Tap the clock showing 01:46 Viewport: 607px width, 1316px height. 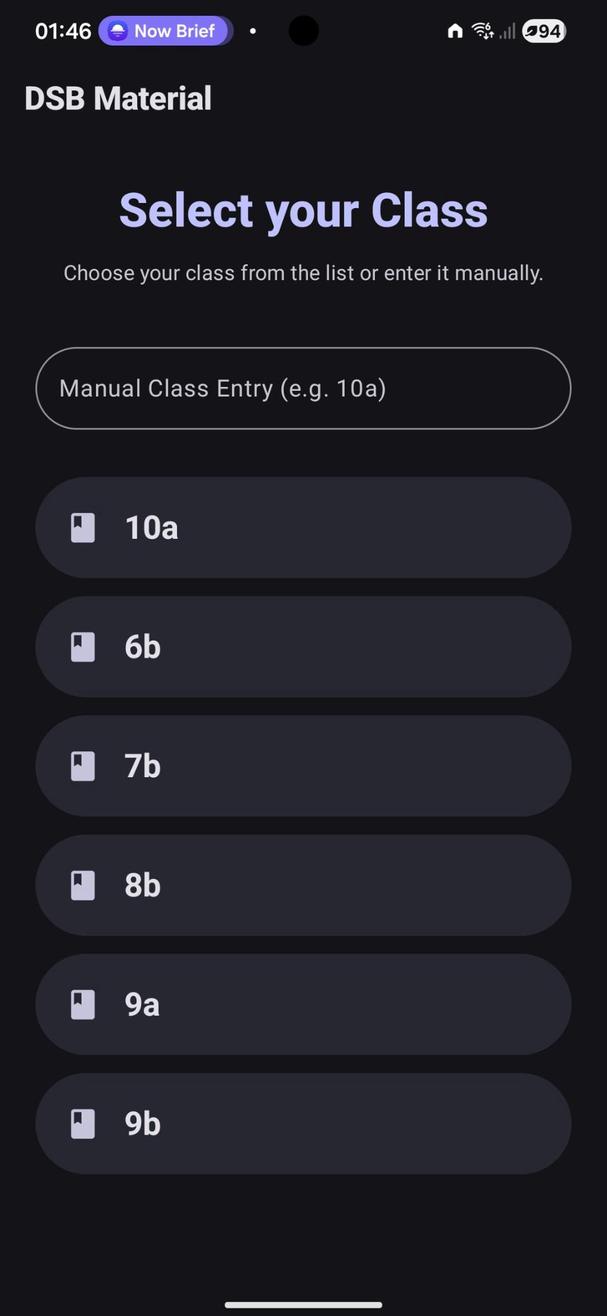(63, 31)
